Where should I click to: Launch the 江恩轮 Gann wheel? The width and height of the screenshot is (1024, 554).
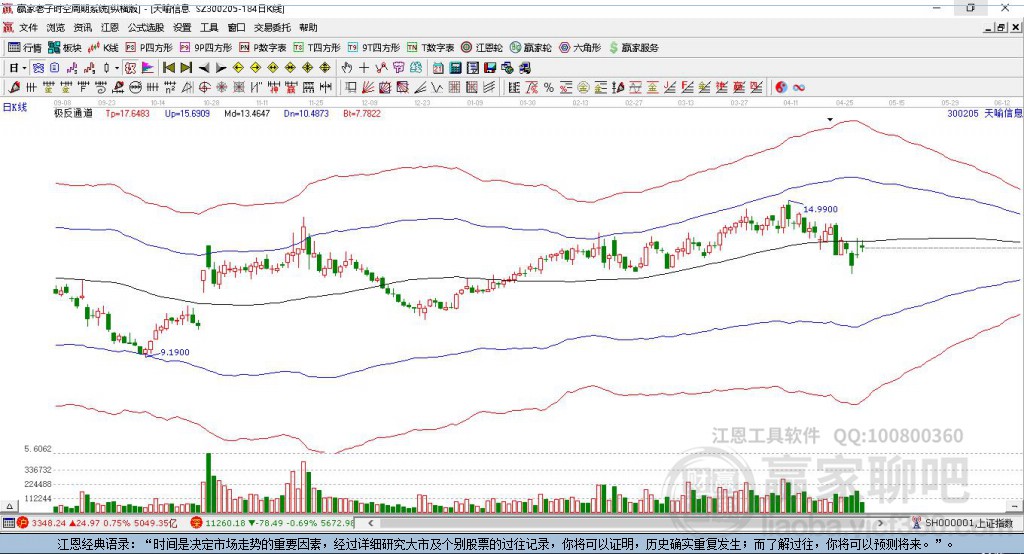click(x=482, y=48)
